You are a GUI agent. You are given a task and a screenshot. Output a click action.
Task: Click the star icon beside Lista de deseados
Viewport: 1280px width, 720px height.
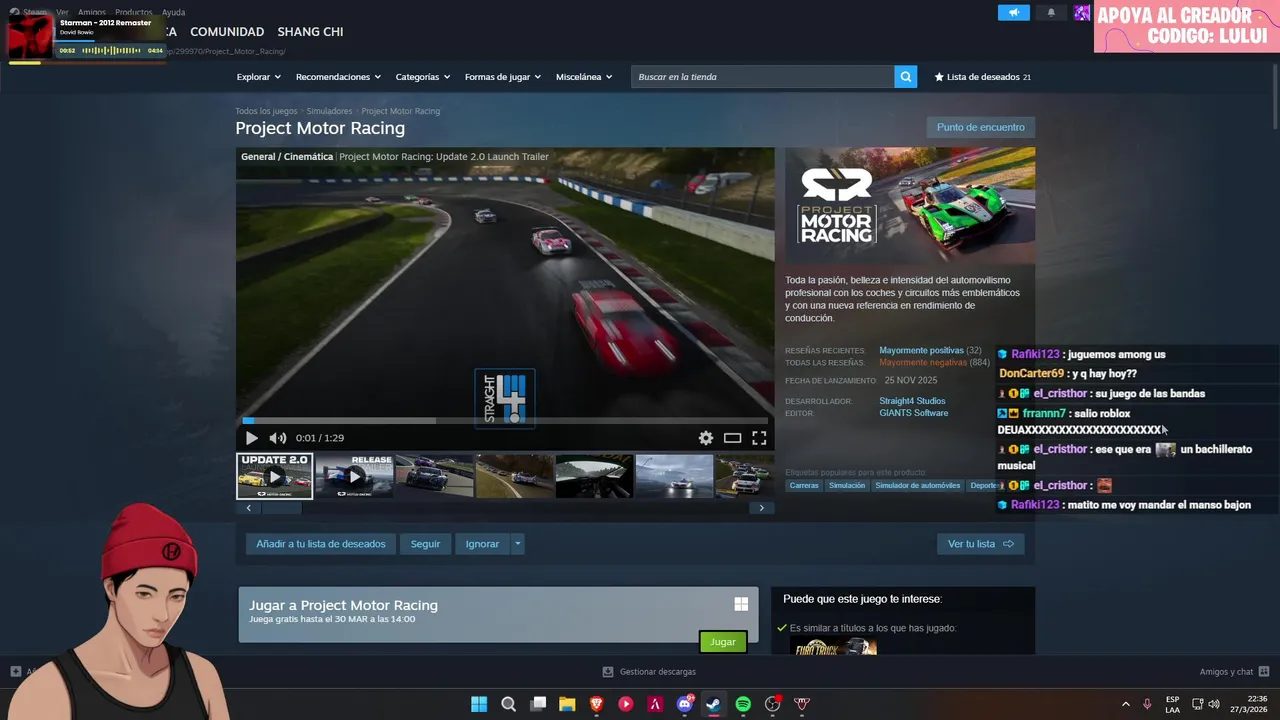(x=939, y=77)
